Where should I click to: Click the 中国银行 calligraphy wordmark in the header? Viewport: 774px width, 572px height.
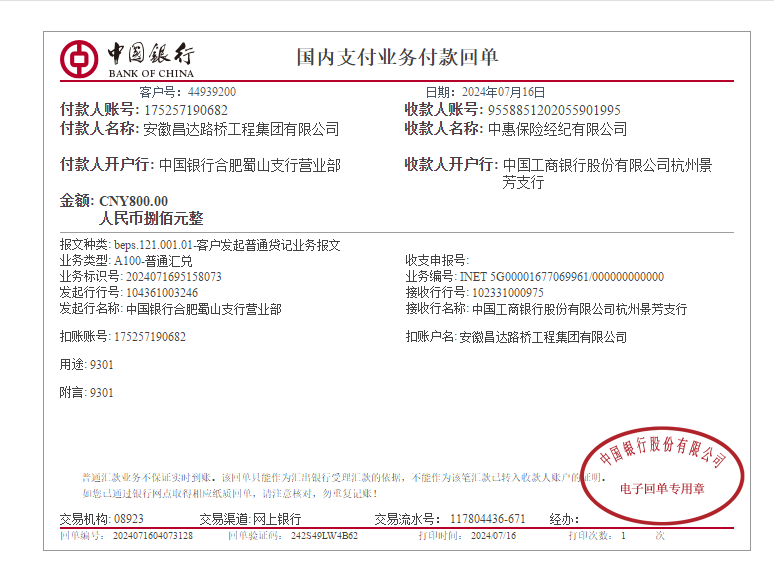151,53
